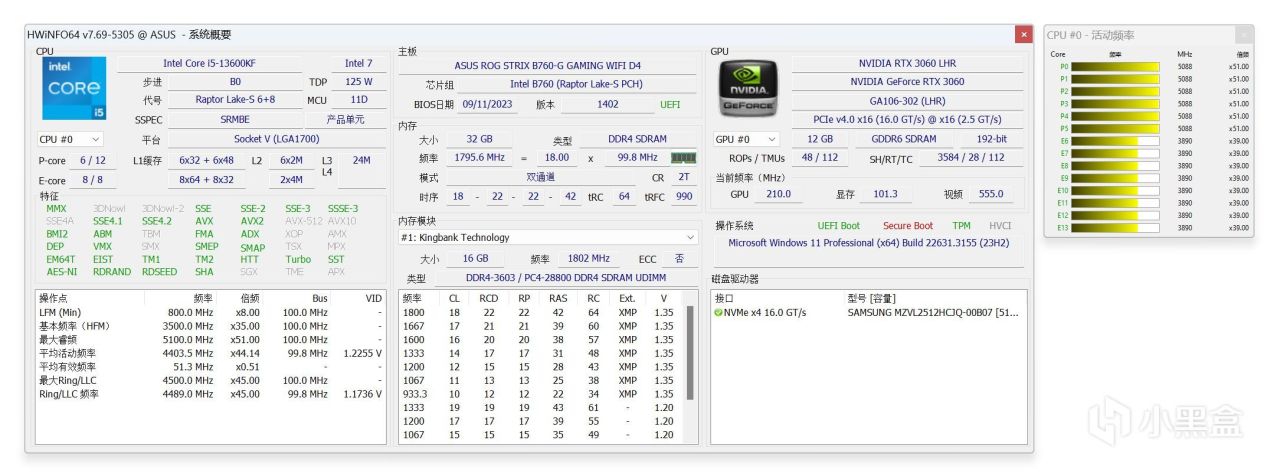The height and width of the screenshot is (476, 1280).
Task: Expand the #1: Kingbank Technology memory module dropdown
Action: coord(548,238)
